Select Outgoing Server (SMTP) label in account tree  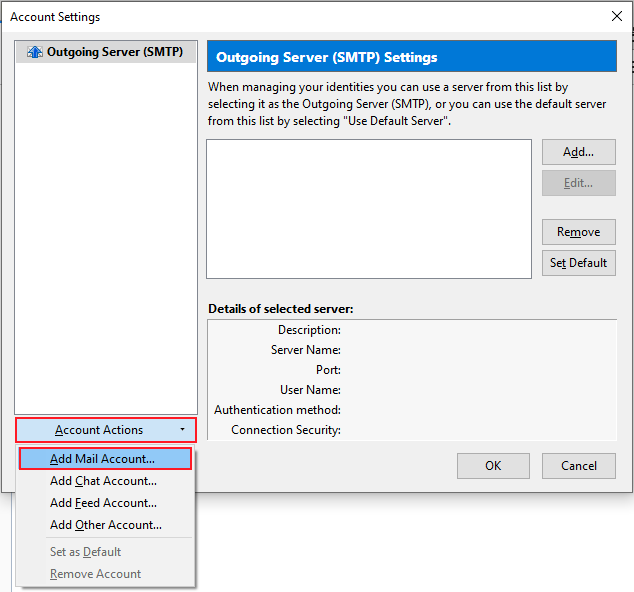[114, 52]
